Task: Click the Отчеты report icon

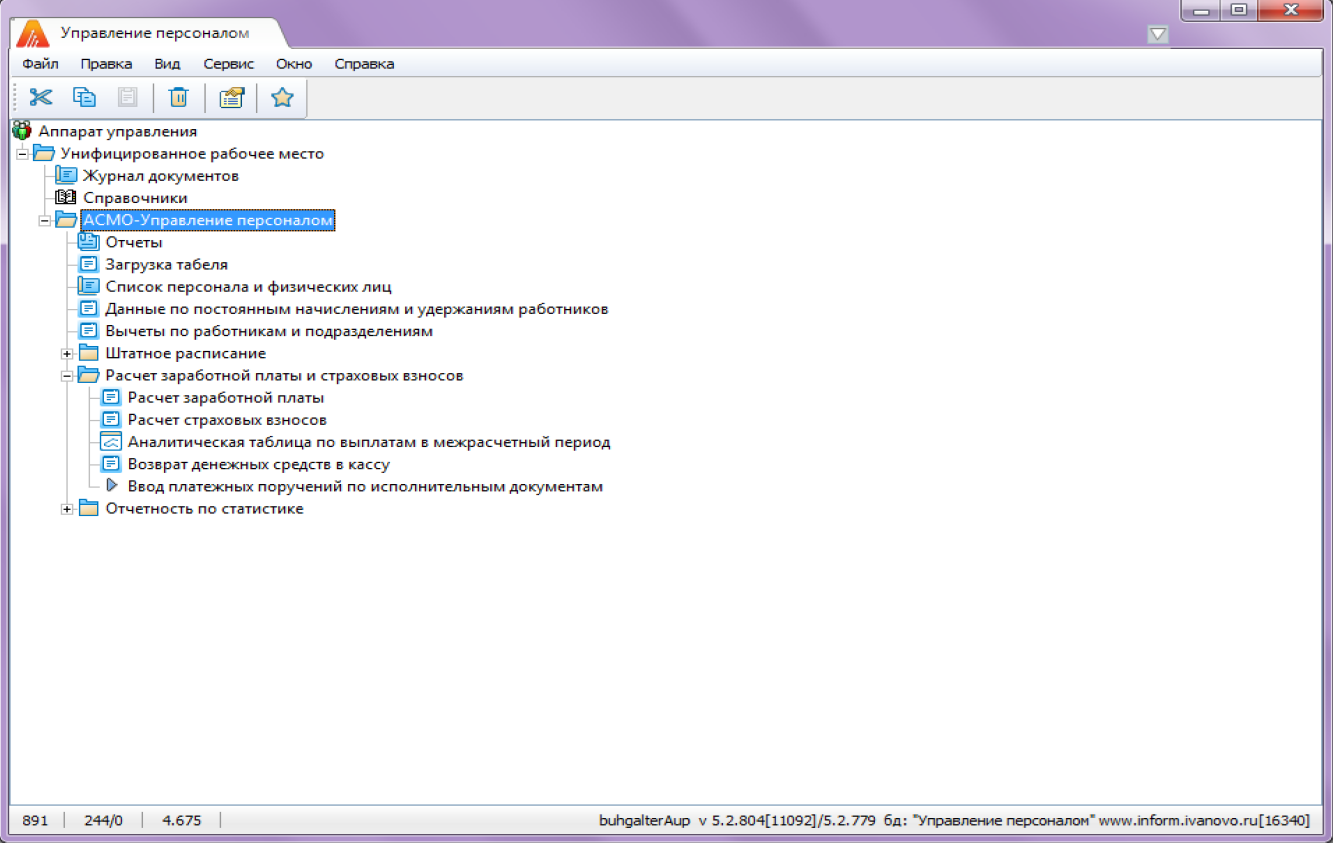Action: pos(89,242)
